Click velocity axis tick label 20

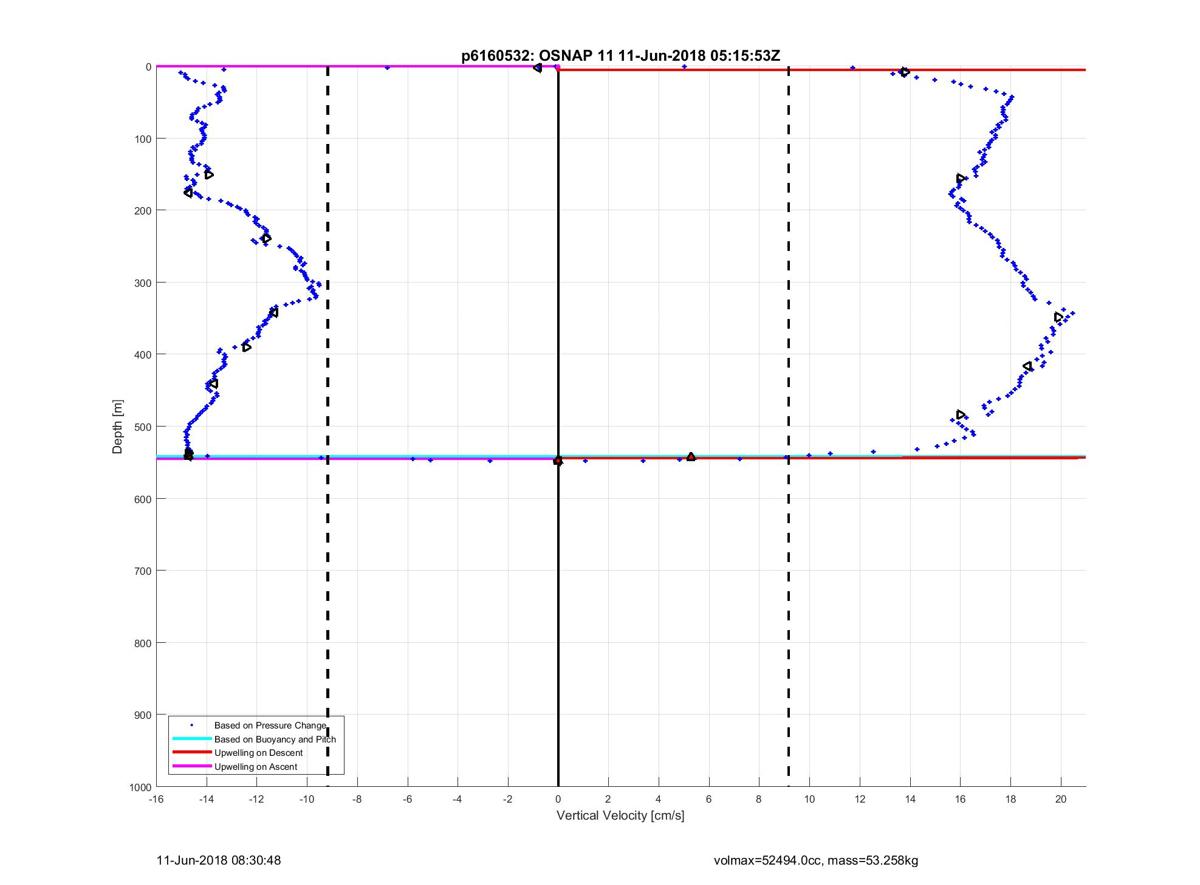pos(1061,799)
